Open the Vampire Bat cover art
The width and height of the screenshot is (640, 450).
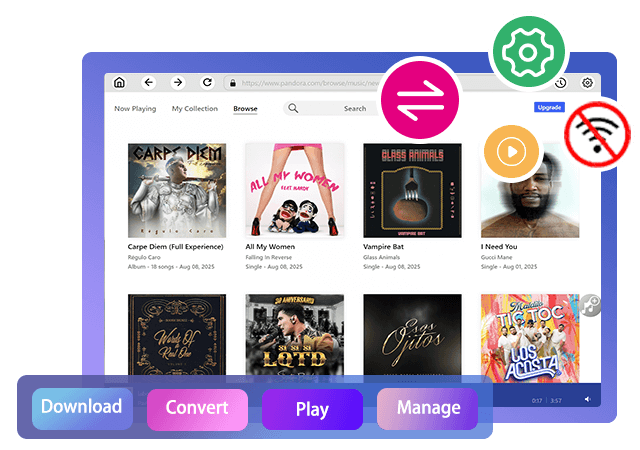pyautogui.click(x=412, y=190)
